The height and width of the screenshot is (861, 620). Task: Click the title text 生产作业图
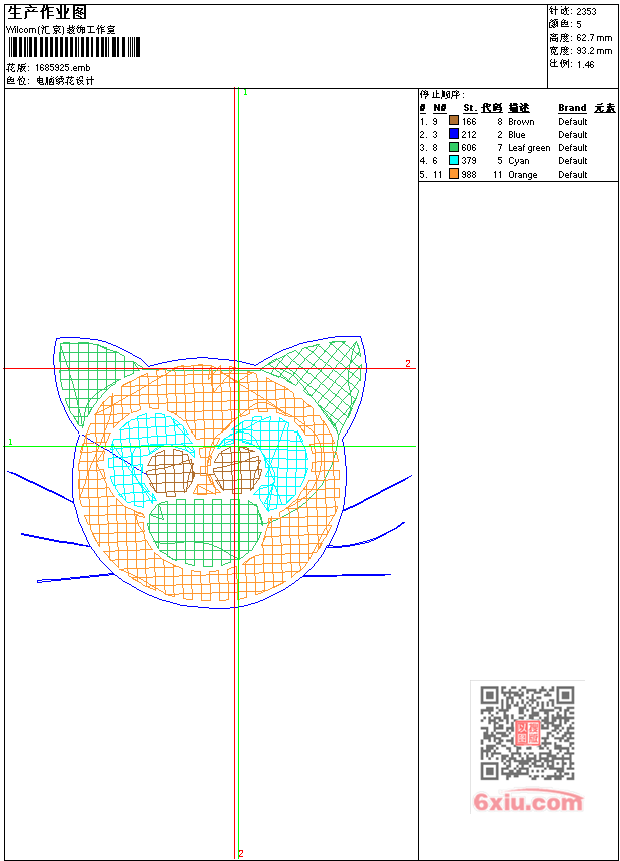point(46,13)
